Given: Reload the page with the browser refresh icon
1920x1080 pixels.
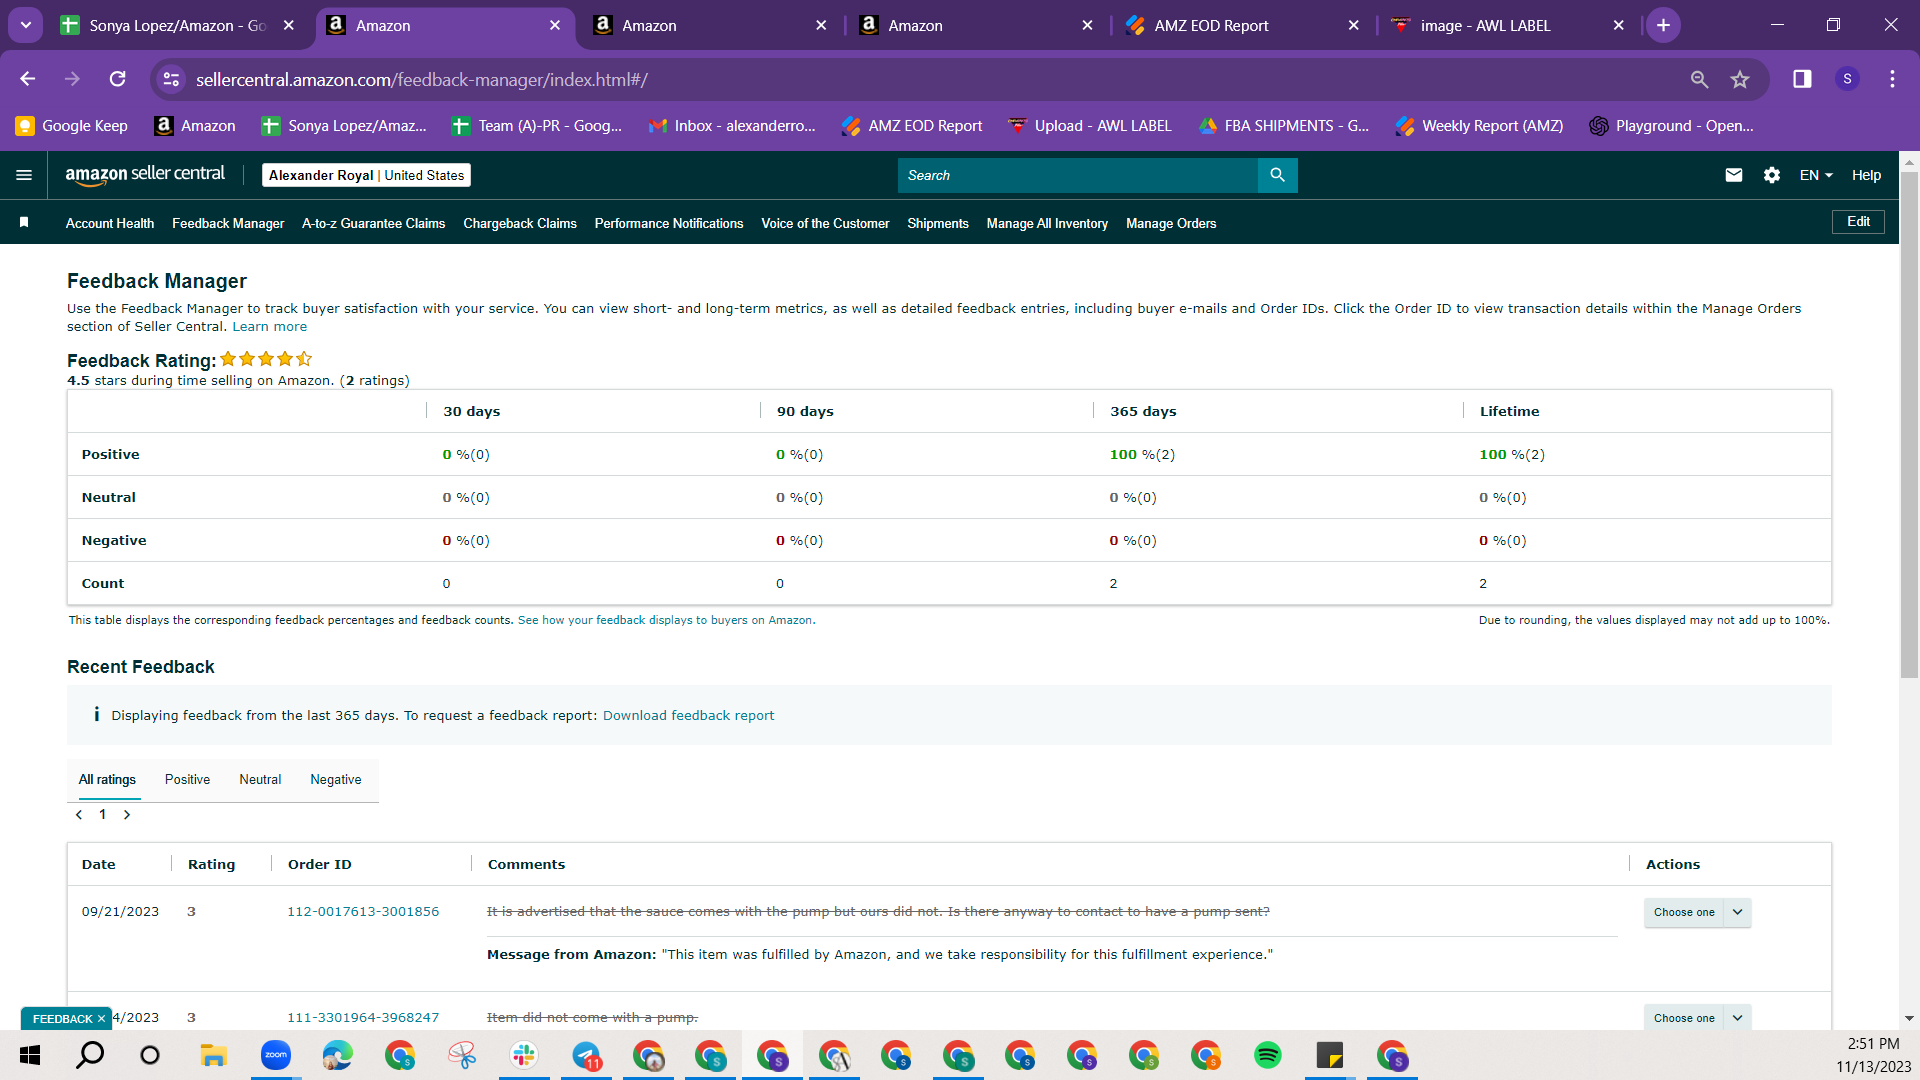Looking at the screenshot, I should click(118, 79).
